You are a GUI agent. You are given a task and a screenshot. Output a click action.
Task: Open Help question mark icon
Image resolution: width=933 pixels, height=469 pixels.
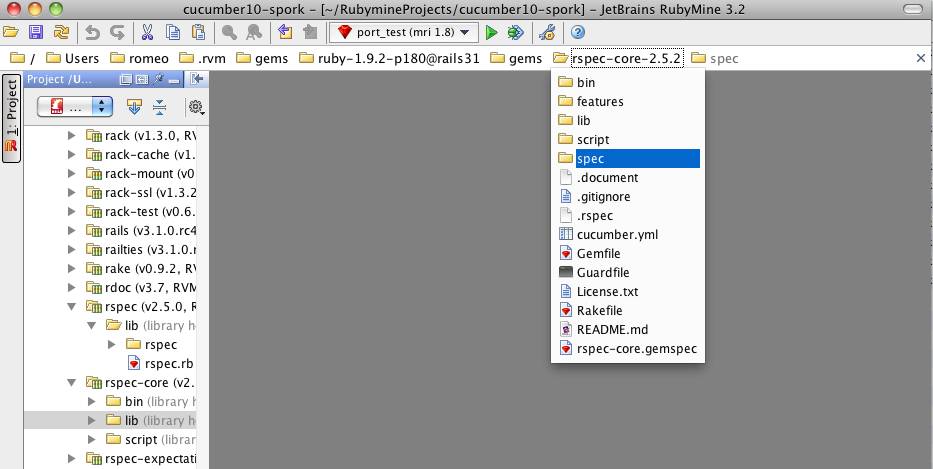(578, 32)
